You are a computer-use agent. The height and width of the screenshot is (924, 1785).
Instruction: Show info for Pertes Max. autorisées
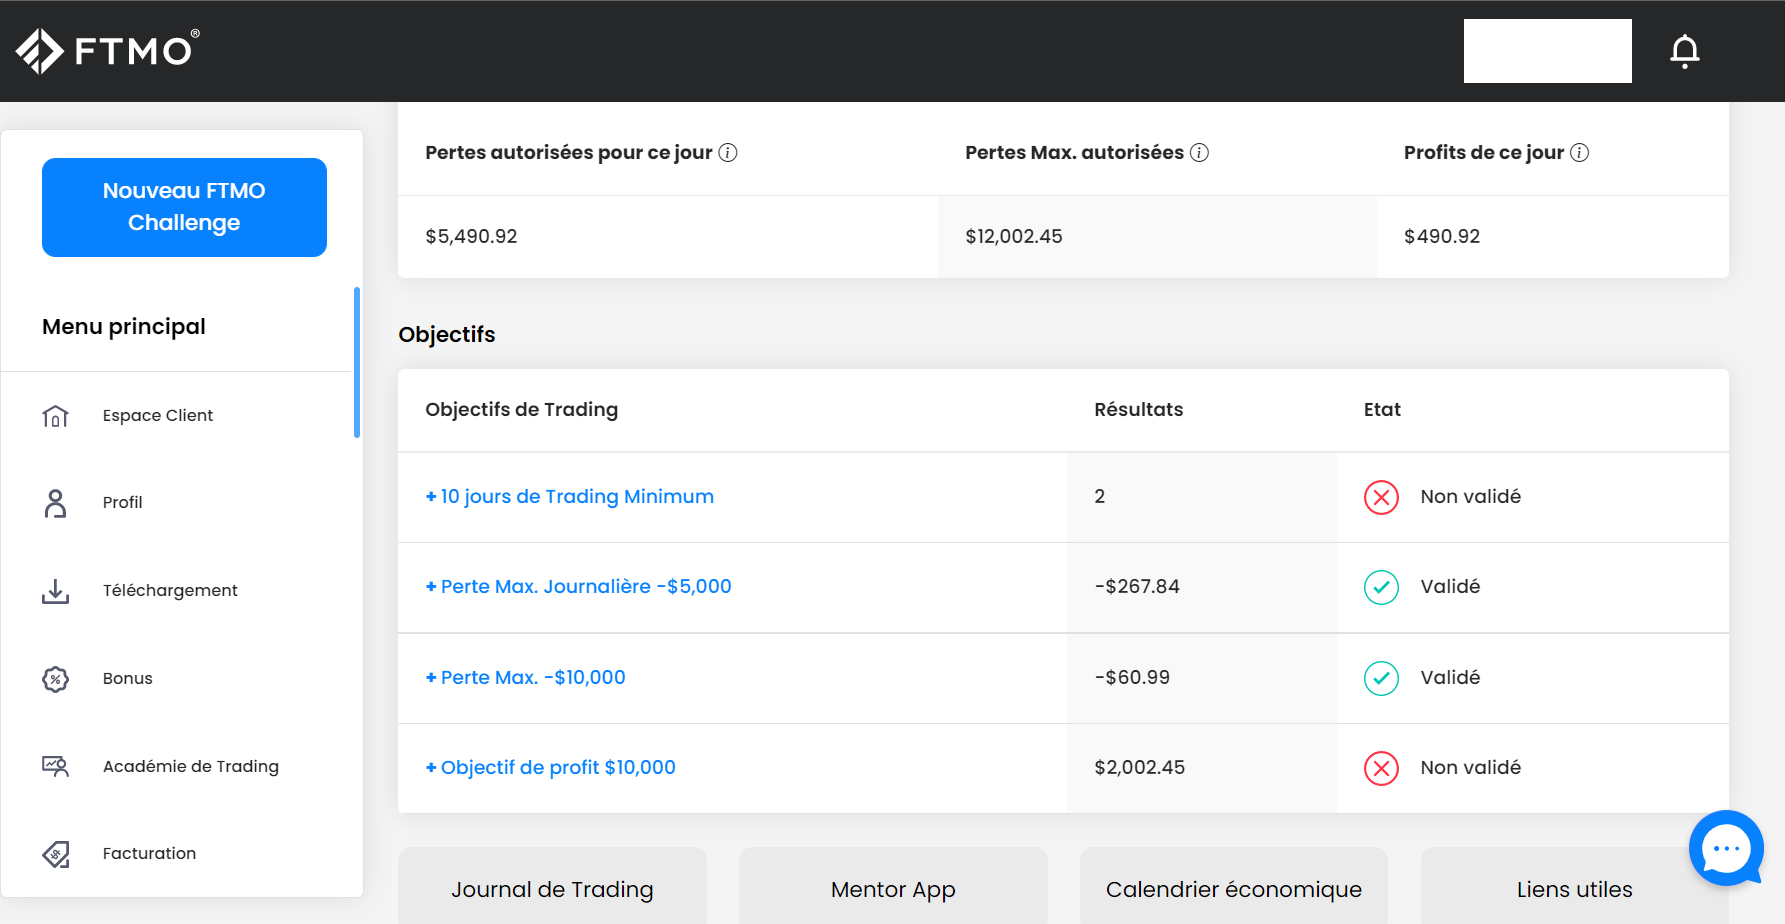click(x=1199, y=153)
